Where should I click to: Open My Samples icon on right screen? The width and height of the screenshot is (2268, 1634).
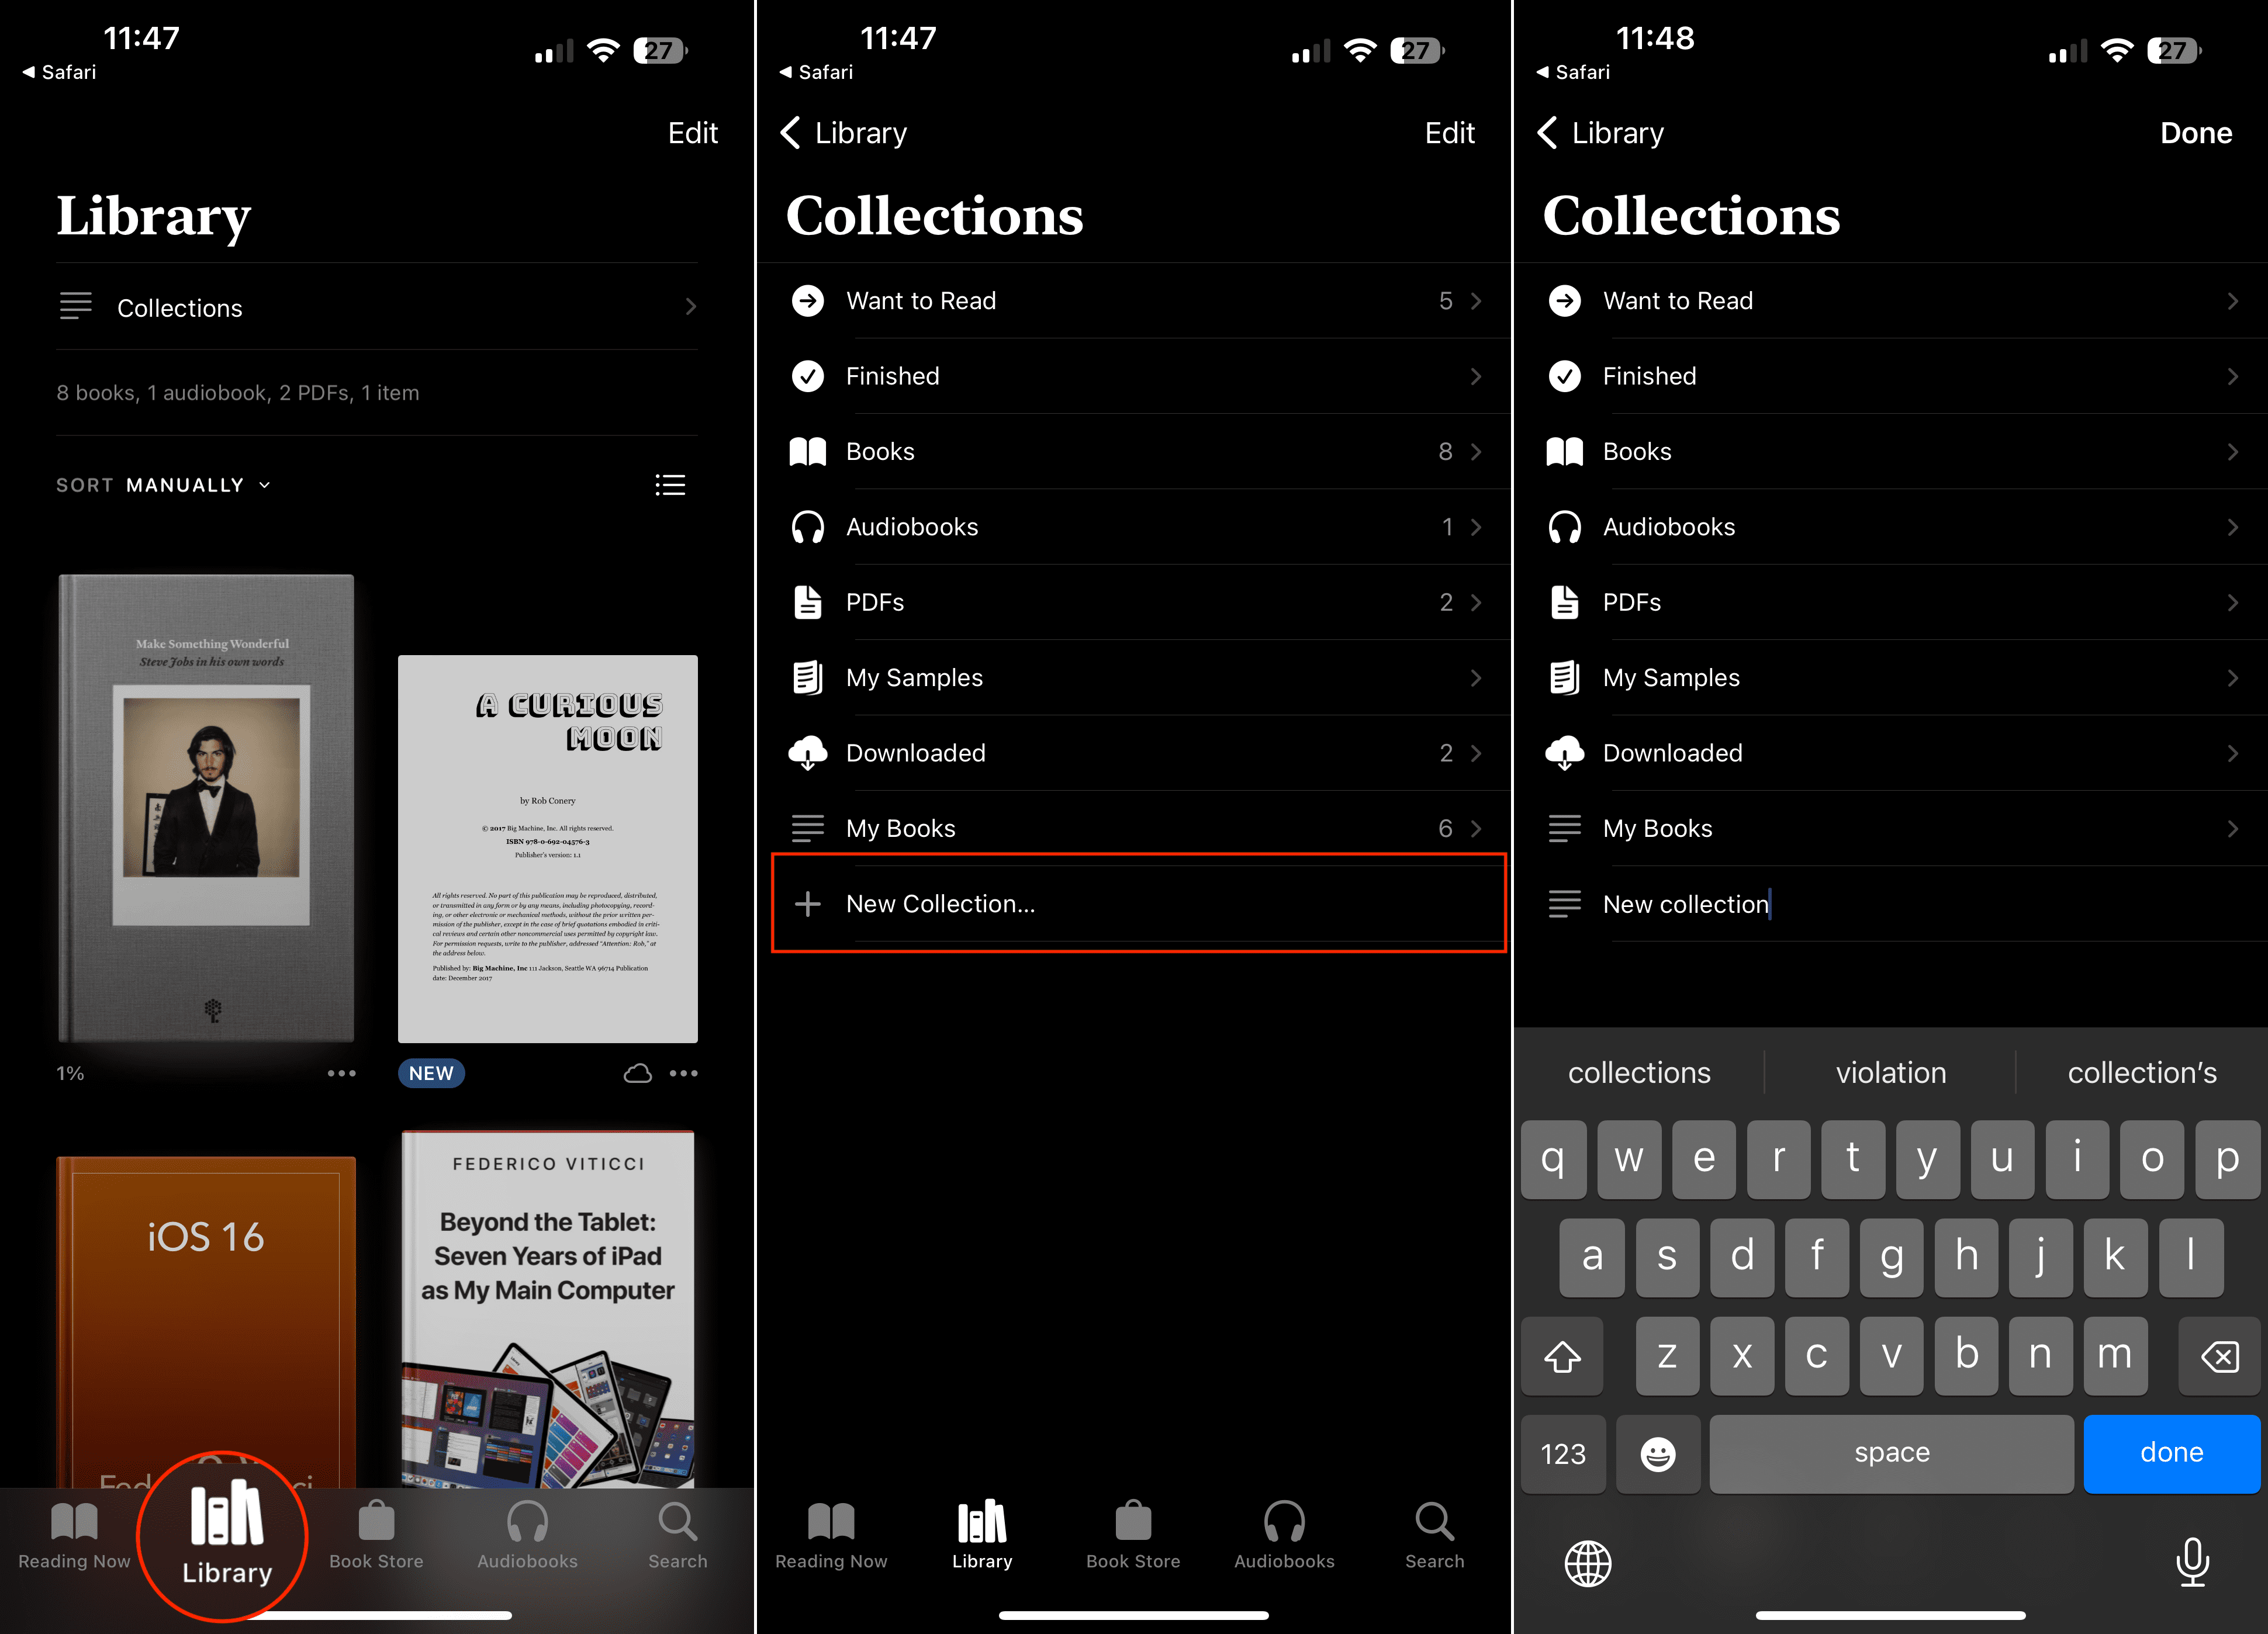coord(1565,678)
